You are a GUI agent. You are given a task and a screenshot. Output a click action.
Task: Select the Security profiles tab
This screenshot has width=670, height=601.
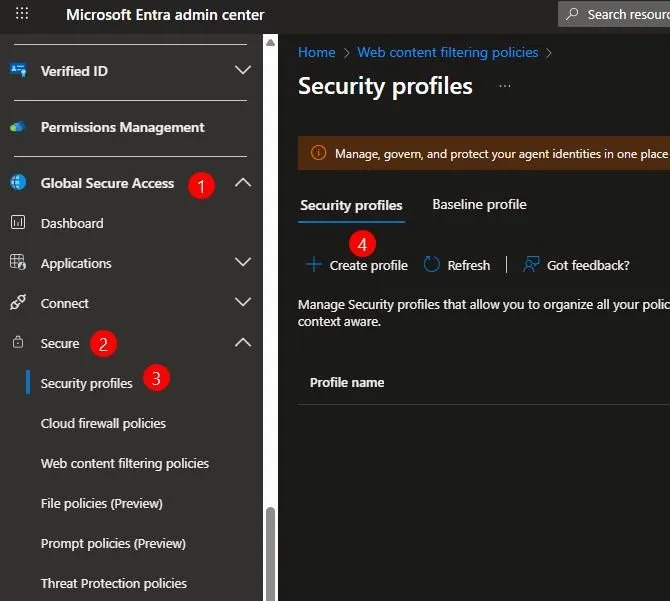coord(351,205)
